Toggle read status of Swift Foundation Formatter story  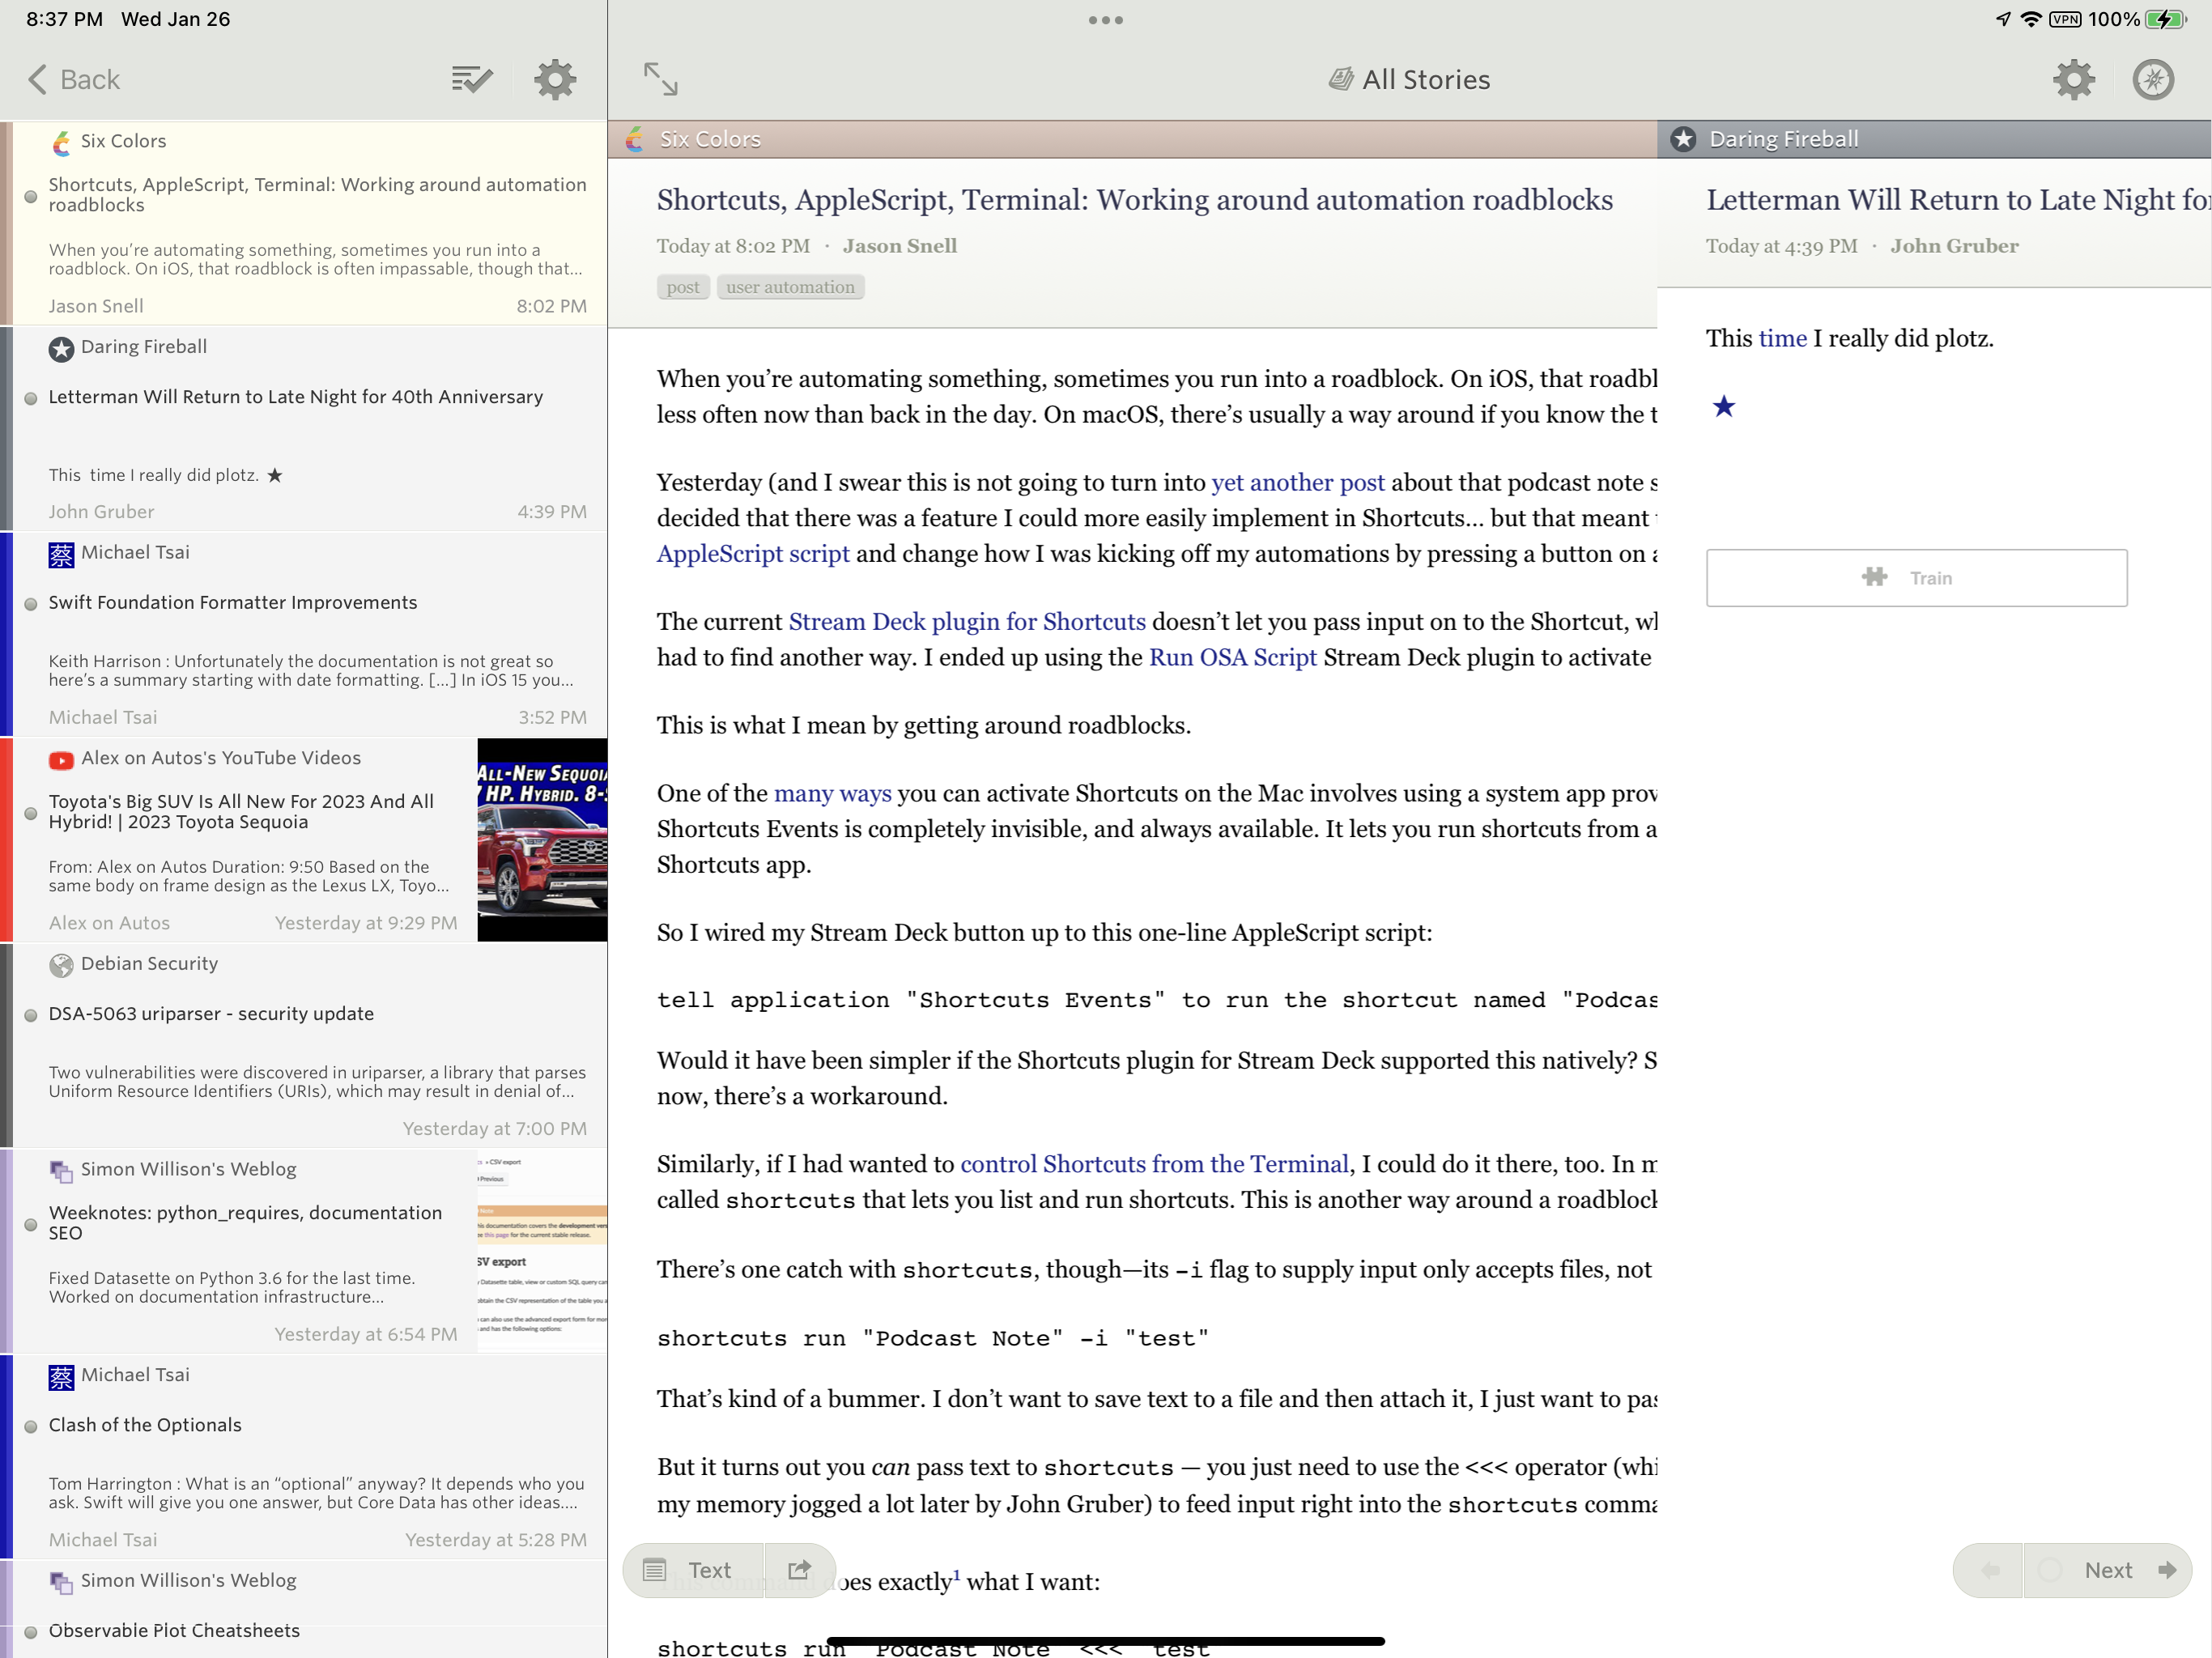[x=31, y=603]
